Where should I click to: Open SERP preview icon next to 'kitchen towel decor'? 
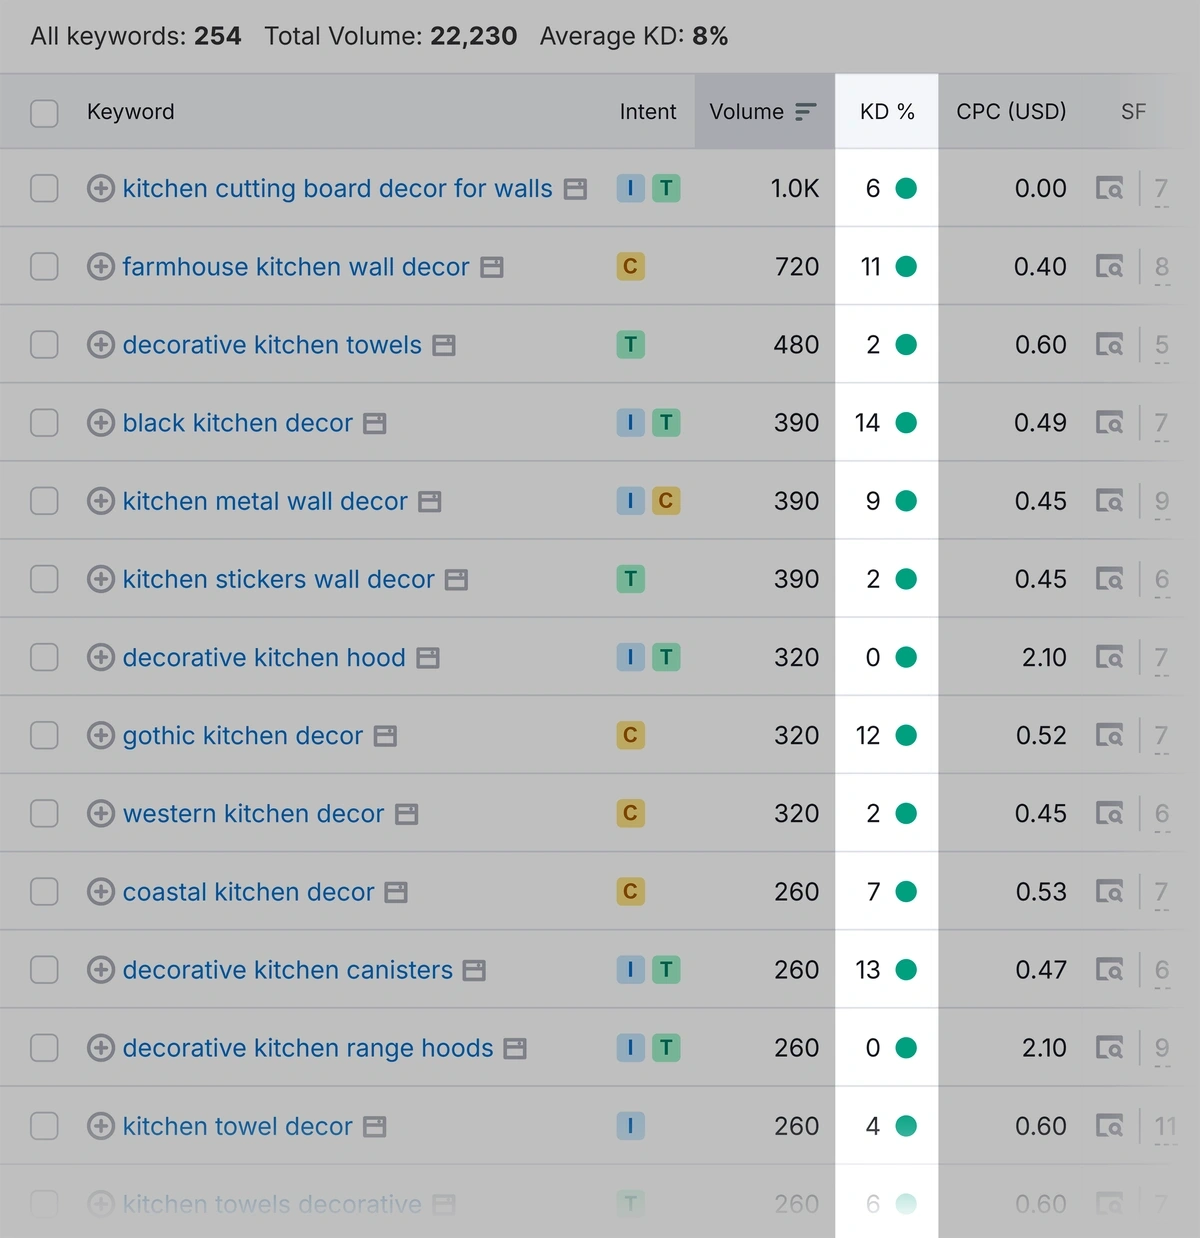click(375, 1126)
